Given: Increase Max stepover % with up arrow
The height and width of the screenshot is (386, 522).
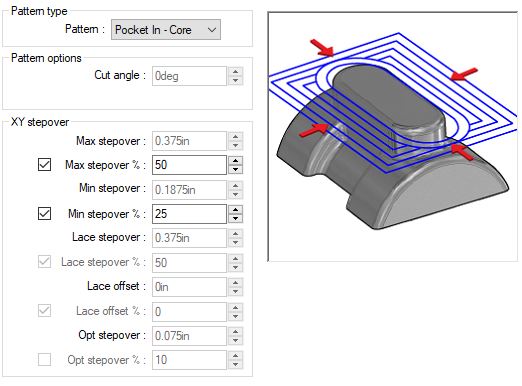Looking at the screenshot, I should (236, 160).
